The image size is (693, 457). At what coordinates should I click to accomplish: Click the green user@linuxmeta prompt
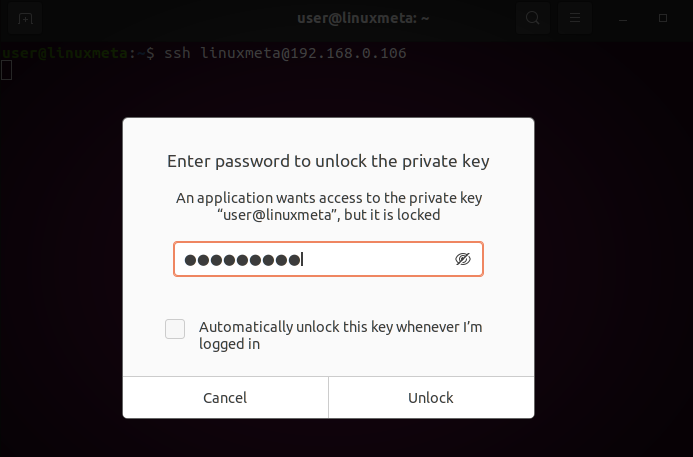coord(65,53)
